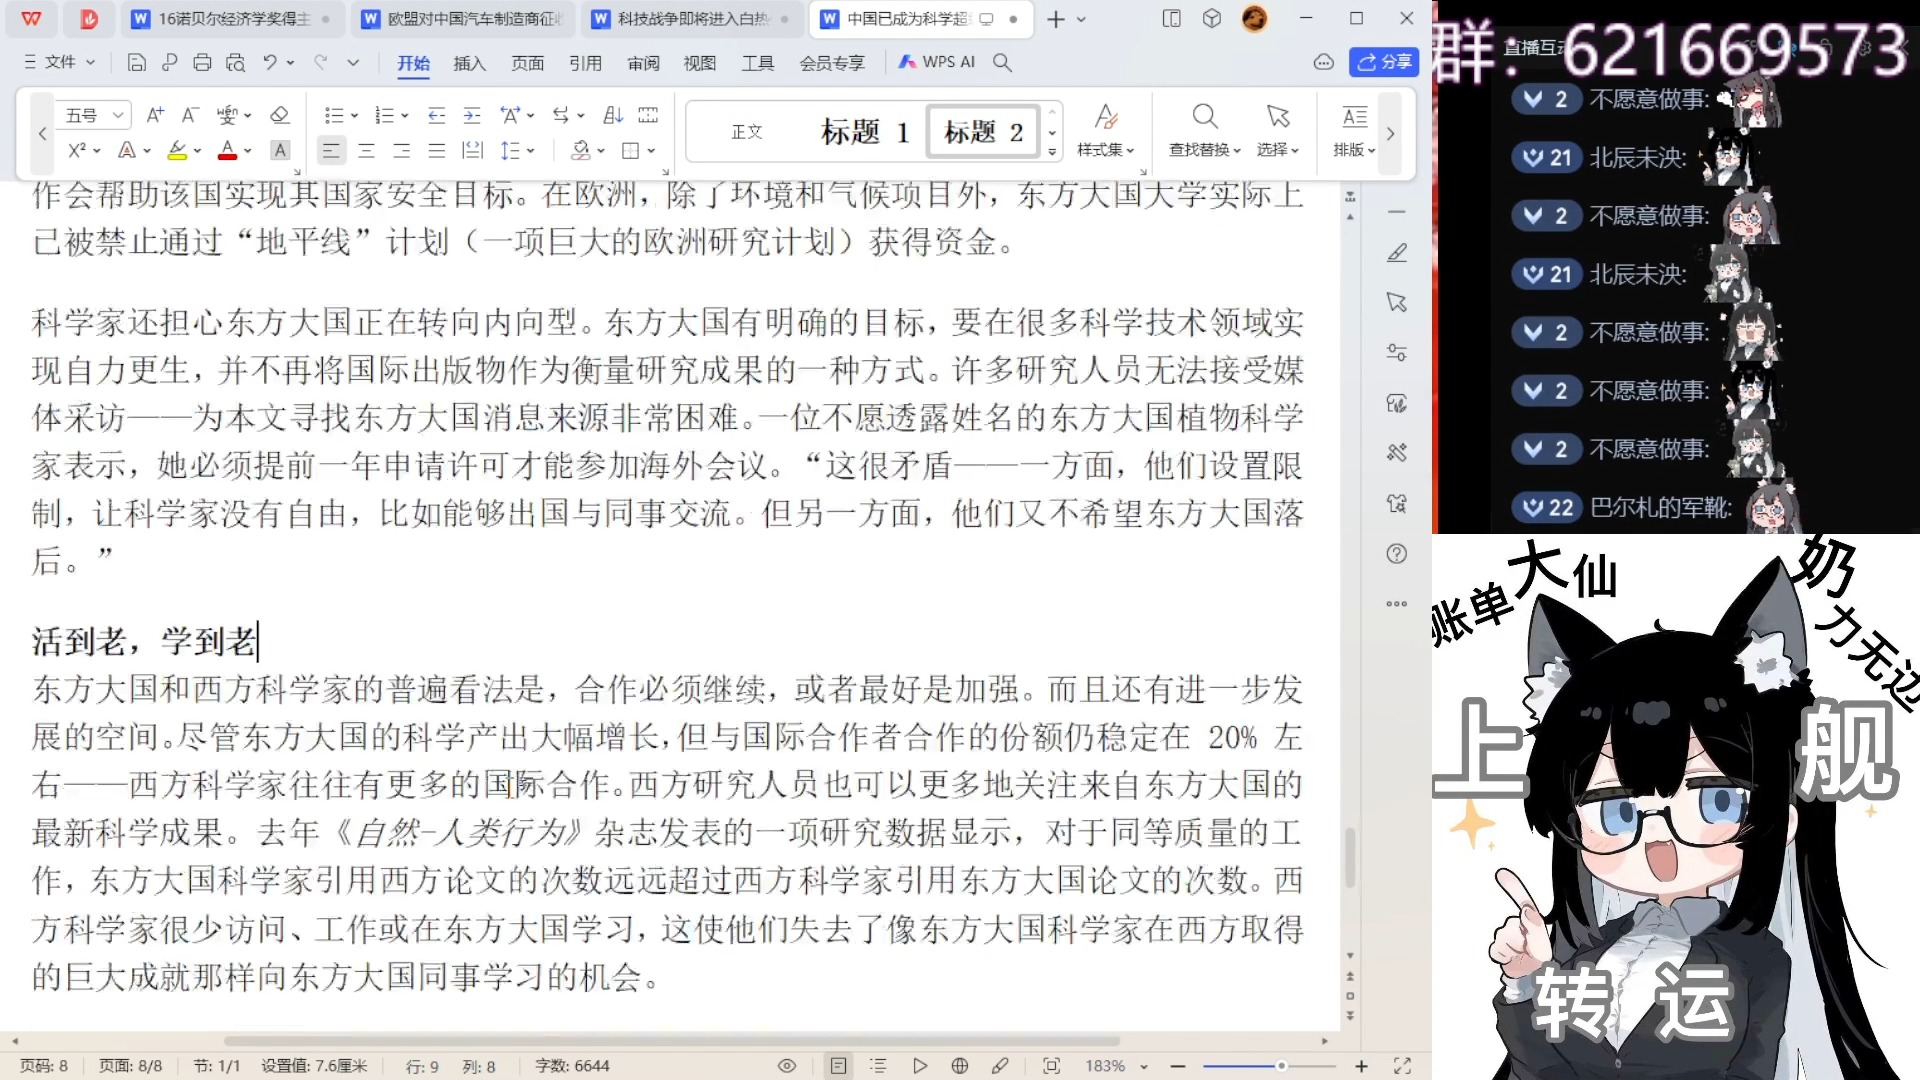The width and height of the screenshot is (1920, 1080).
Task: Click the Save icon in quick toolbar
Action: point(137,62)
